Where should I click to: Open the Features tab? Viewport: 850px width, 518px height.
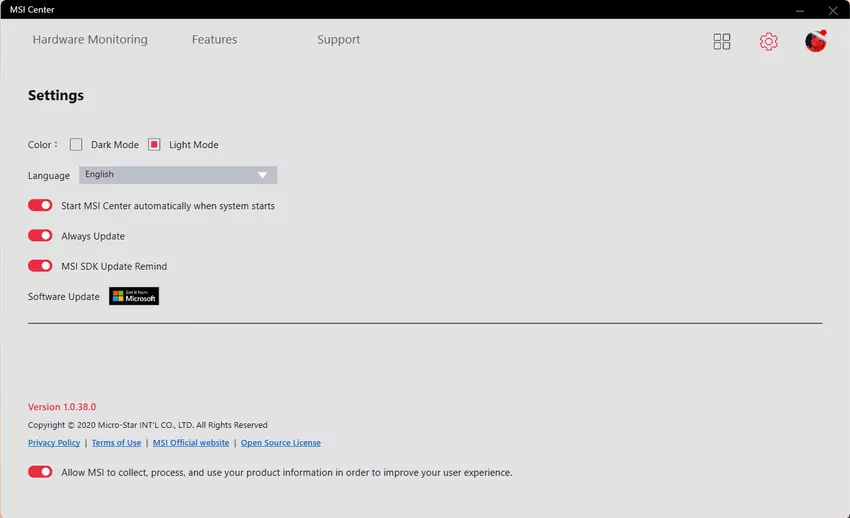pos(214,40)
